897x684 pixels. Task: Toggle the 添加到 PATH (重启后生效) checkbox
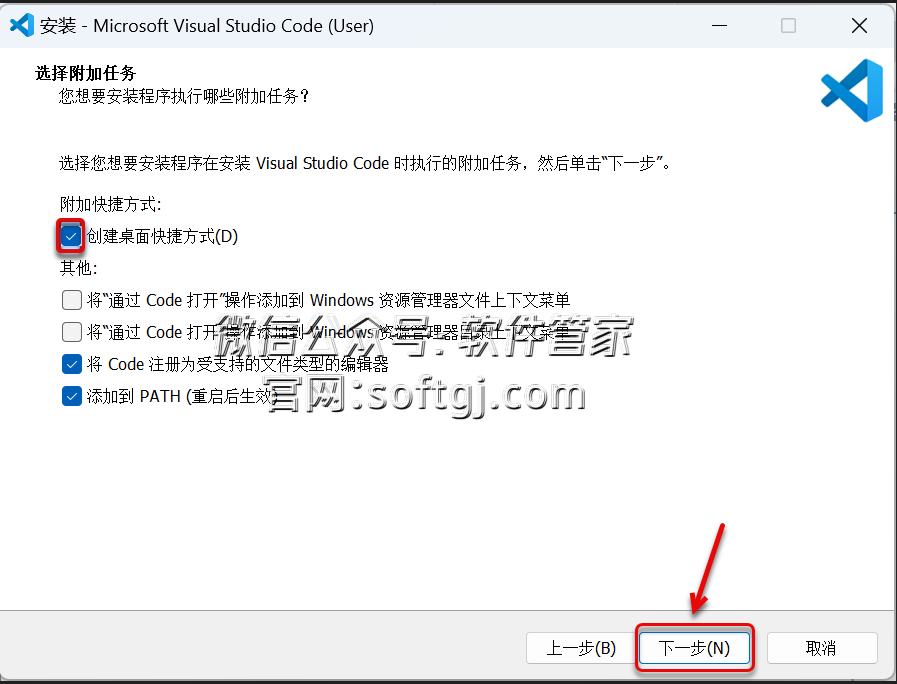pos(72,396)
